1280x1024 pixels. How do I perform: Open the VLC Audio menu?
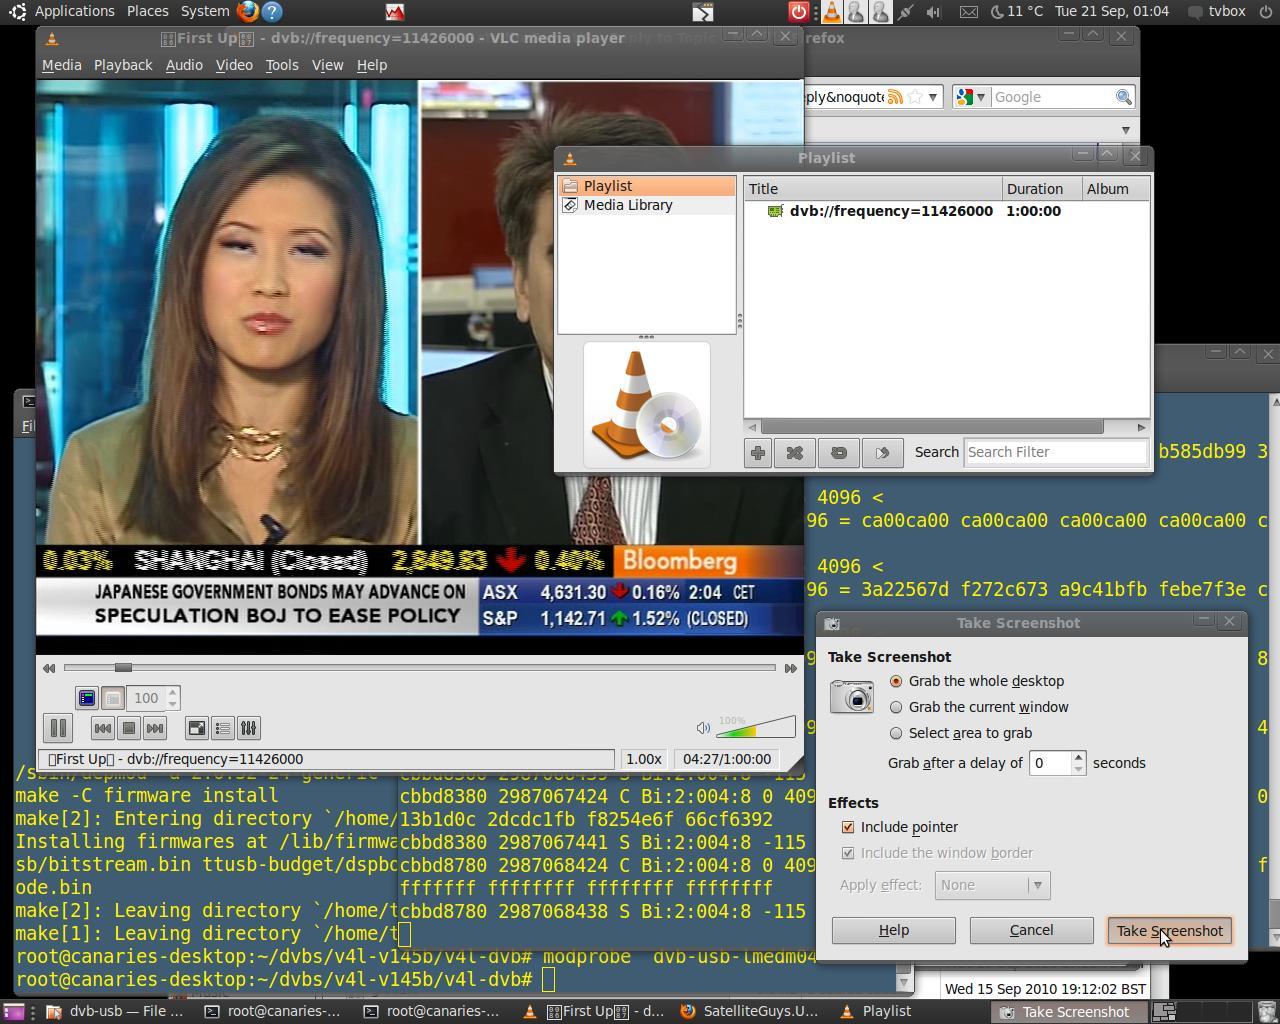click(184, 65)
